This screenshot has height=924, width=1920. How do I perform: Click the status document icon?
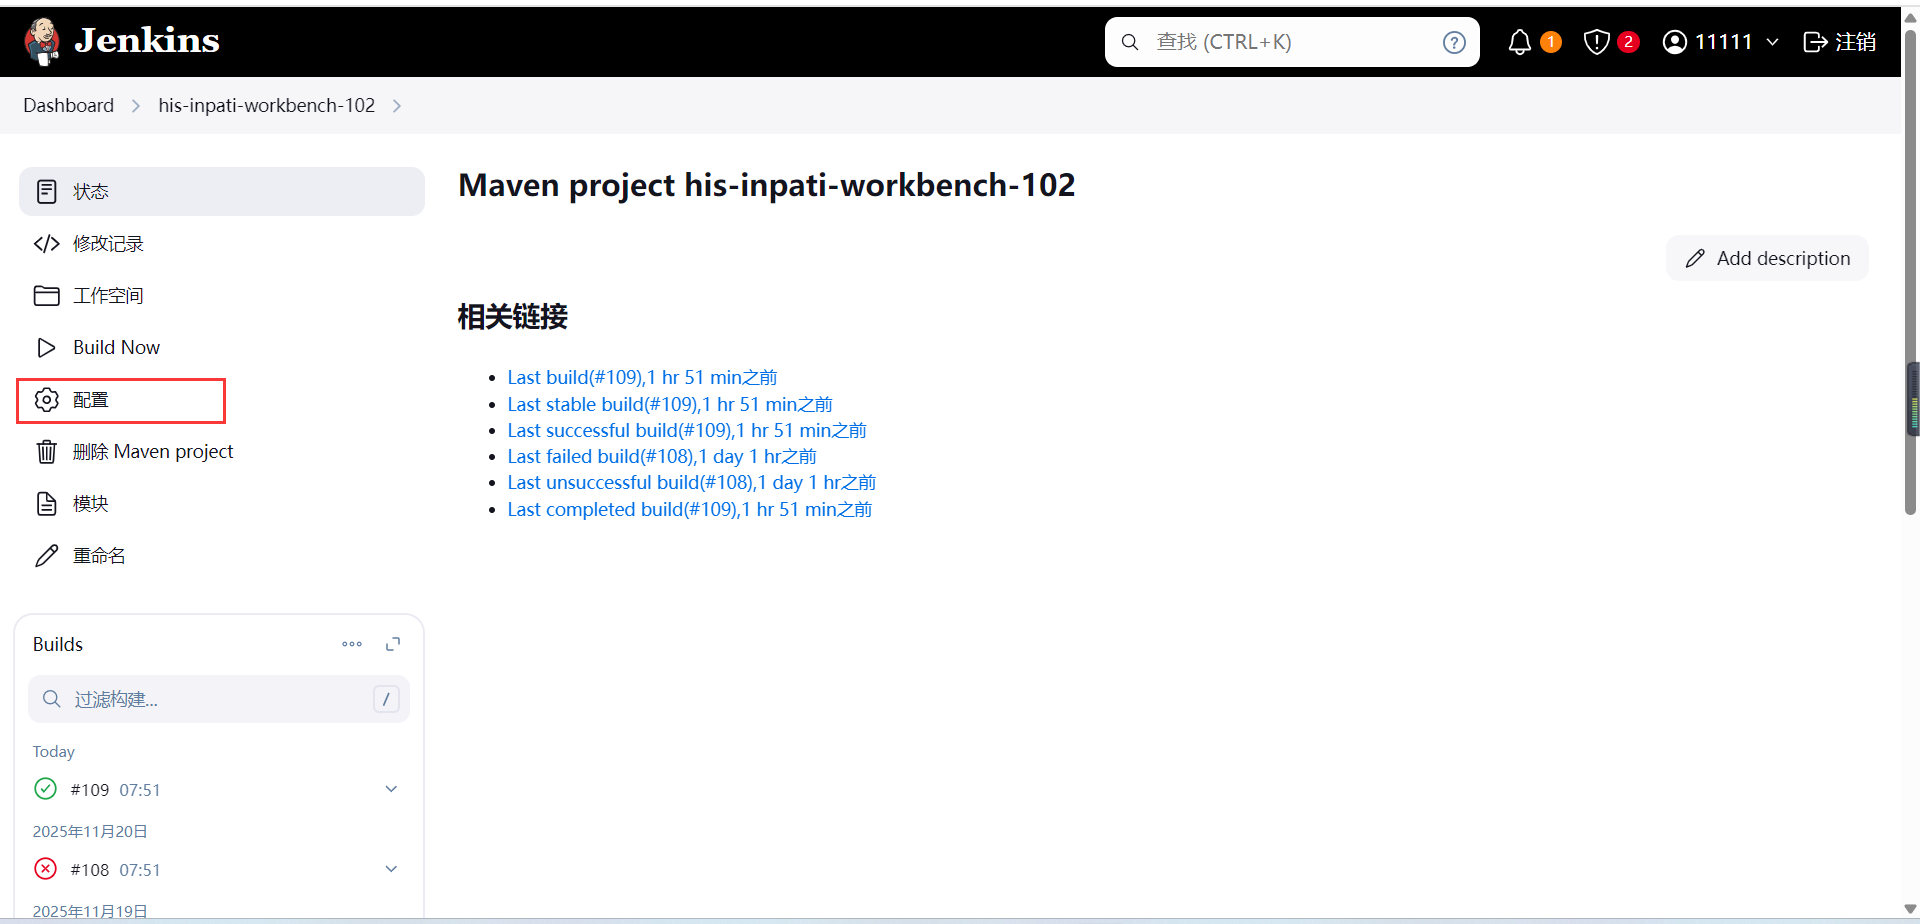[x=46, y=191]
